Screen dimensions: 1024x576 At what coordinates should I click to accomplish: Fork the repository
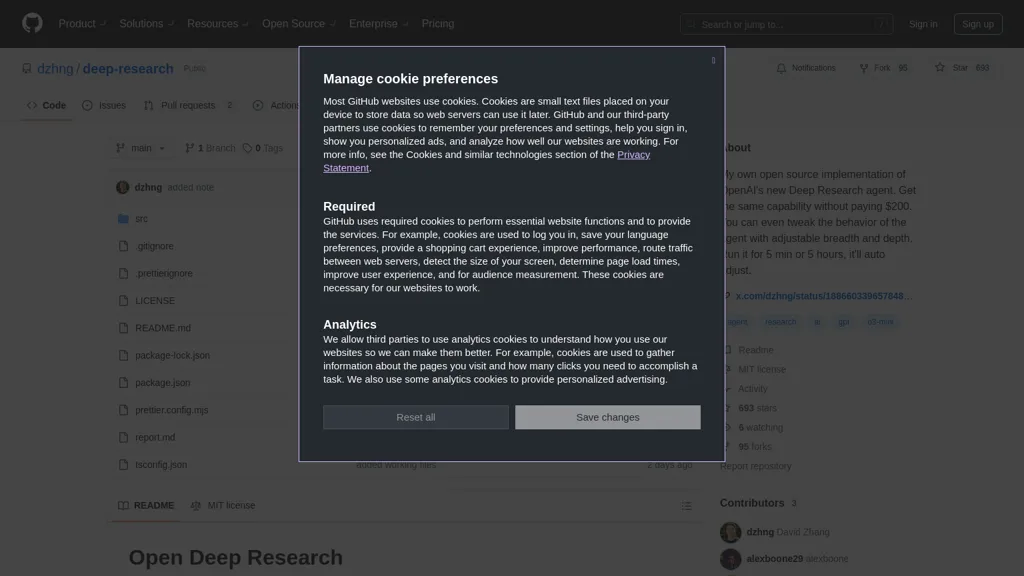coord(884,68)
